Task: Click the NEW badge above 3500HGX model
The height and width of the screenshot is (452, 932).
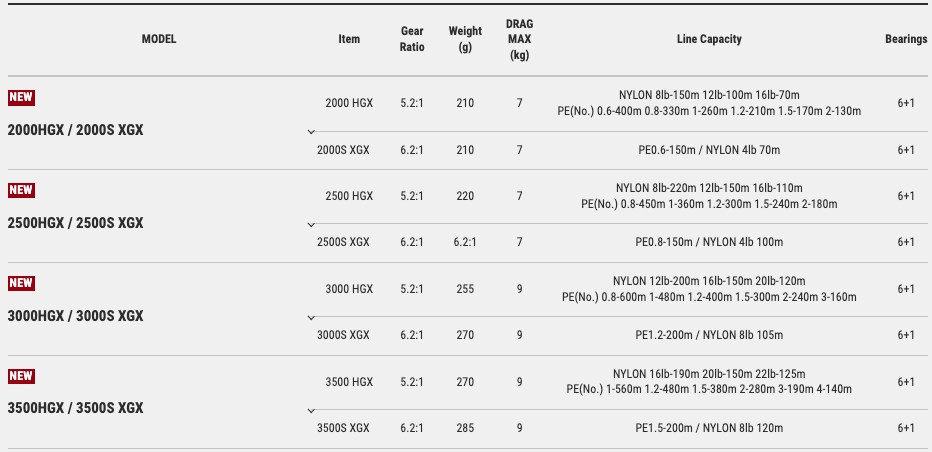Action: tap(21, 376)
